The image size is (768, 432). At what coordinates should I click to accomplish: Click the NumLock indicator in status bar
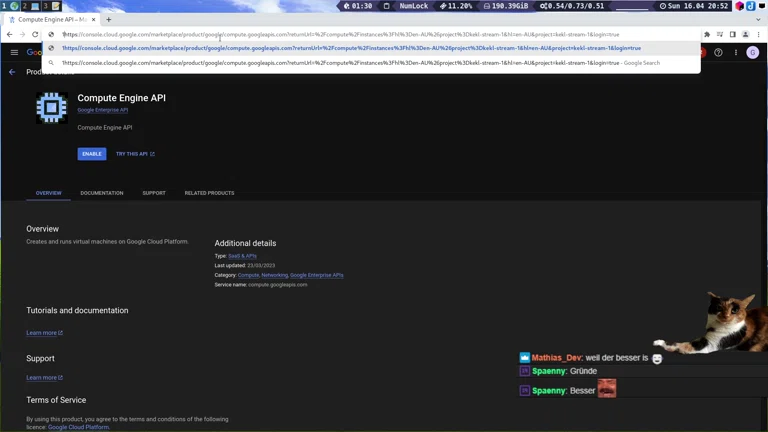413,6
